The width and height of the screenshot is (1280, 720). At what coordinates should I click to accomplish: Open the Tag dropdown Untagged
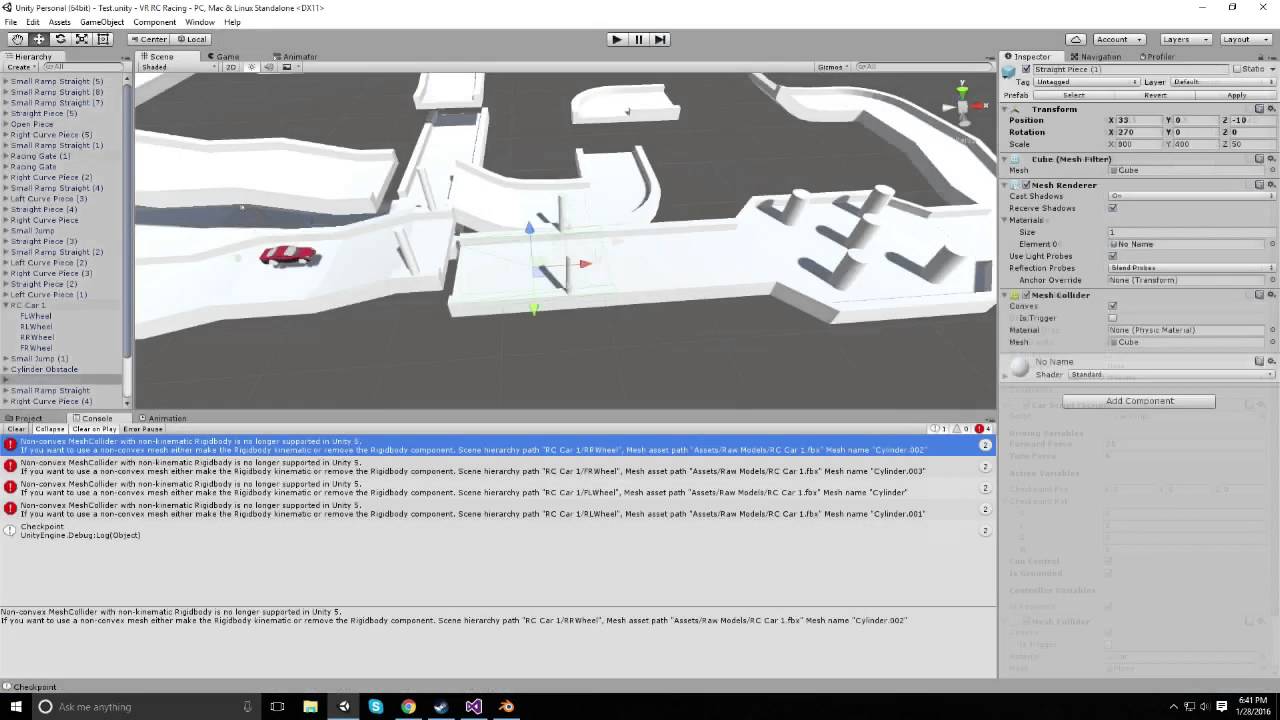coord(1086,82)
